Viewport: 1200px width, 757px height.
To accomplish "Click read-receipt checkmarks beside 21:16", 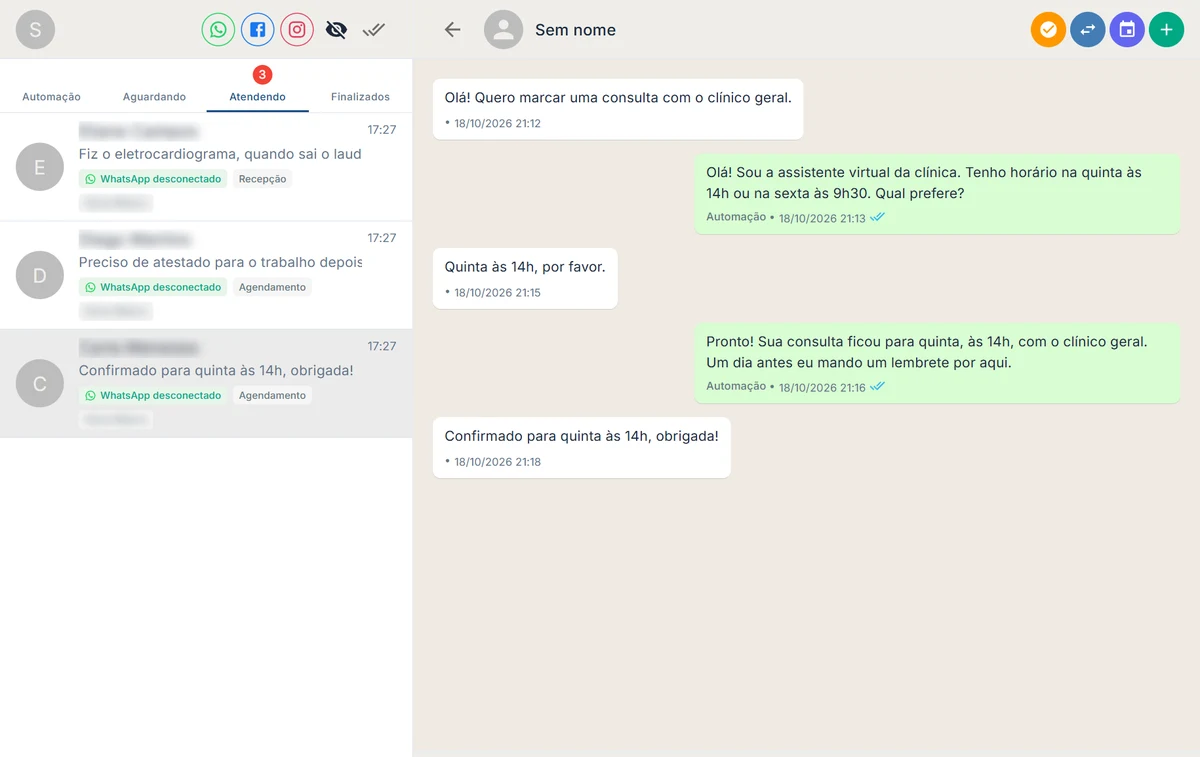I will (x=877, y=386).
